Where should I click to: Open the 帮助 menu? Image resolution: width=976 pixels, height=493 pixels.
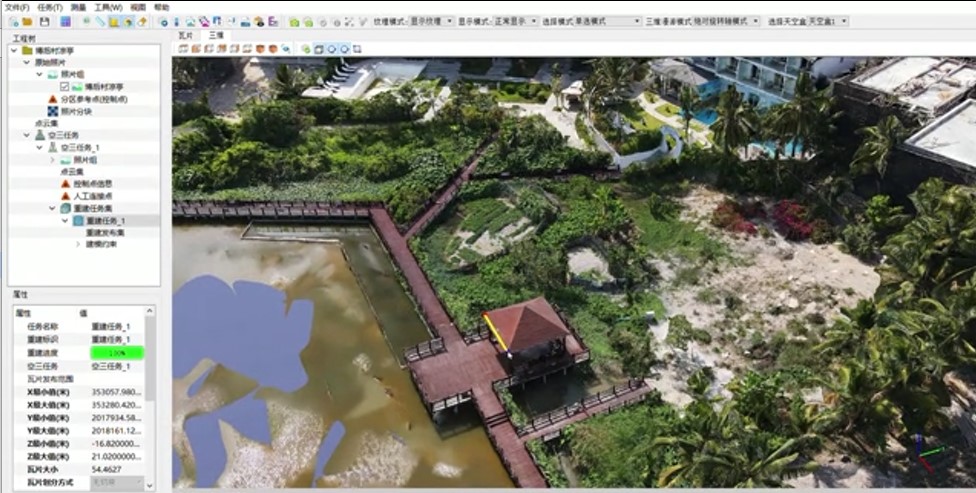point(161,7)
